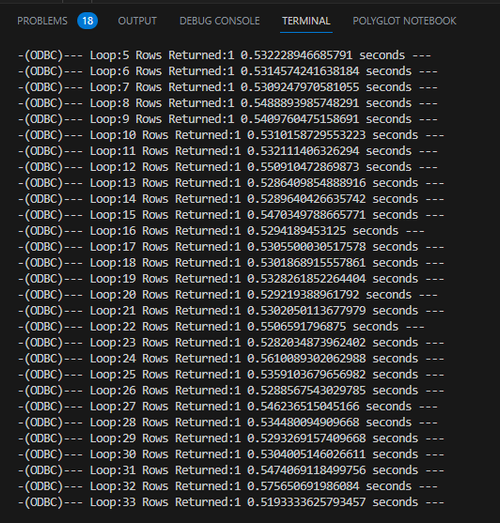
Task: Click terminal line for Loop:21
Action: (231, 311)
